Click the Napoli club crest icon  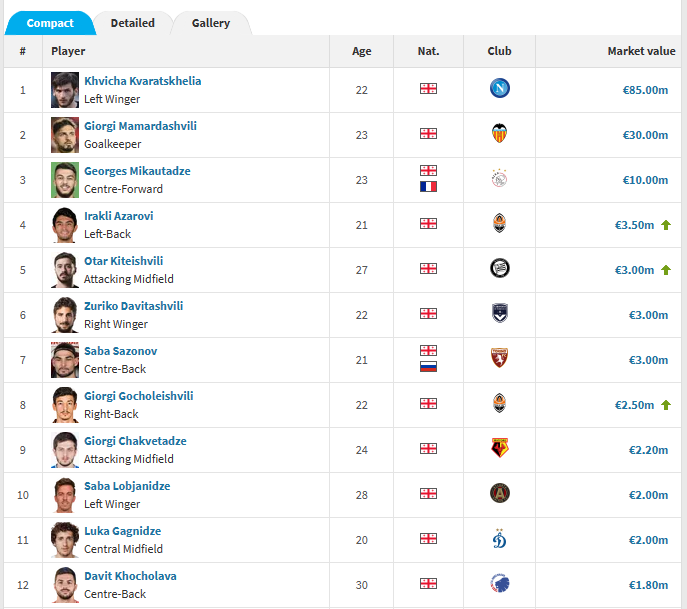(499, 88)
